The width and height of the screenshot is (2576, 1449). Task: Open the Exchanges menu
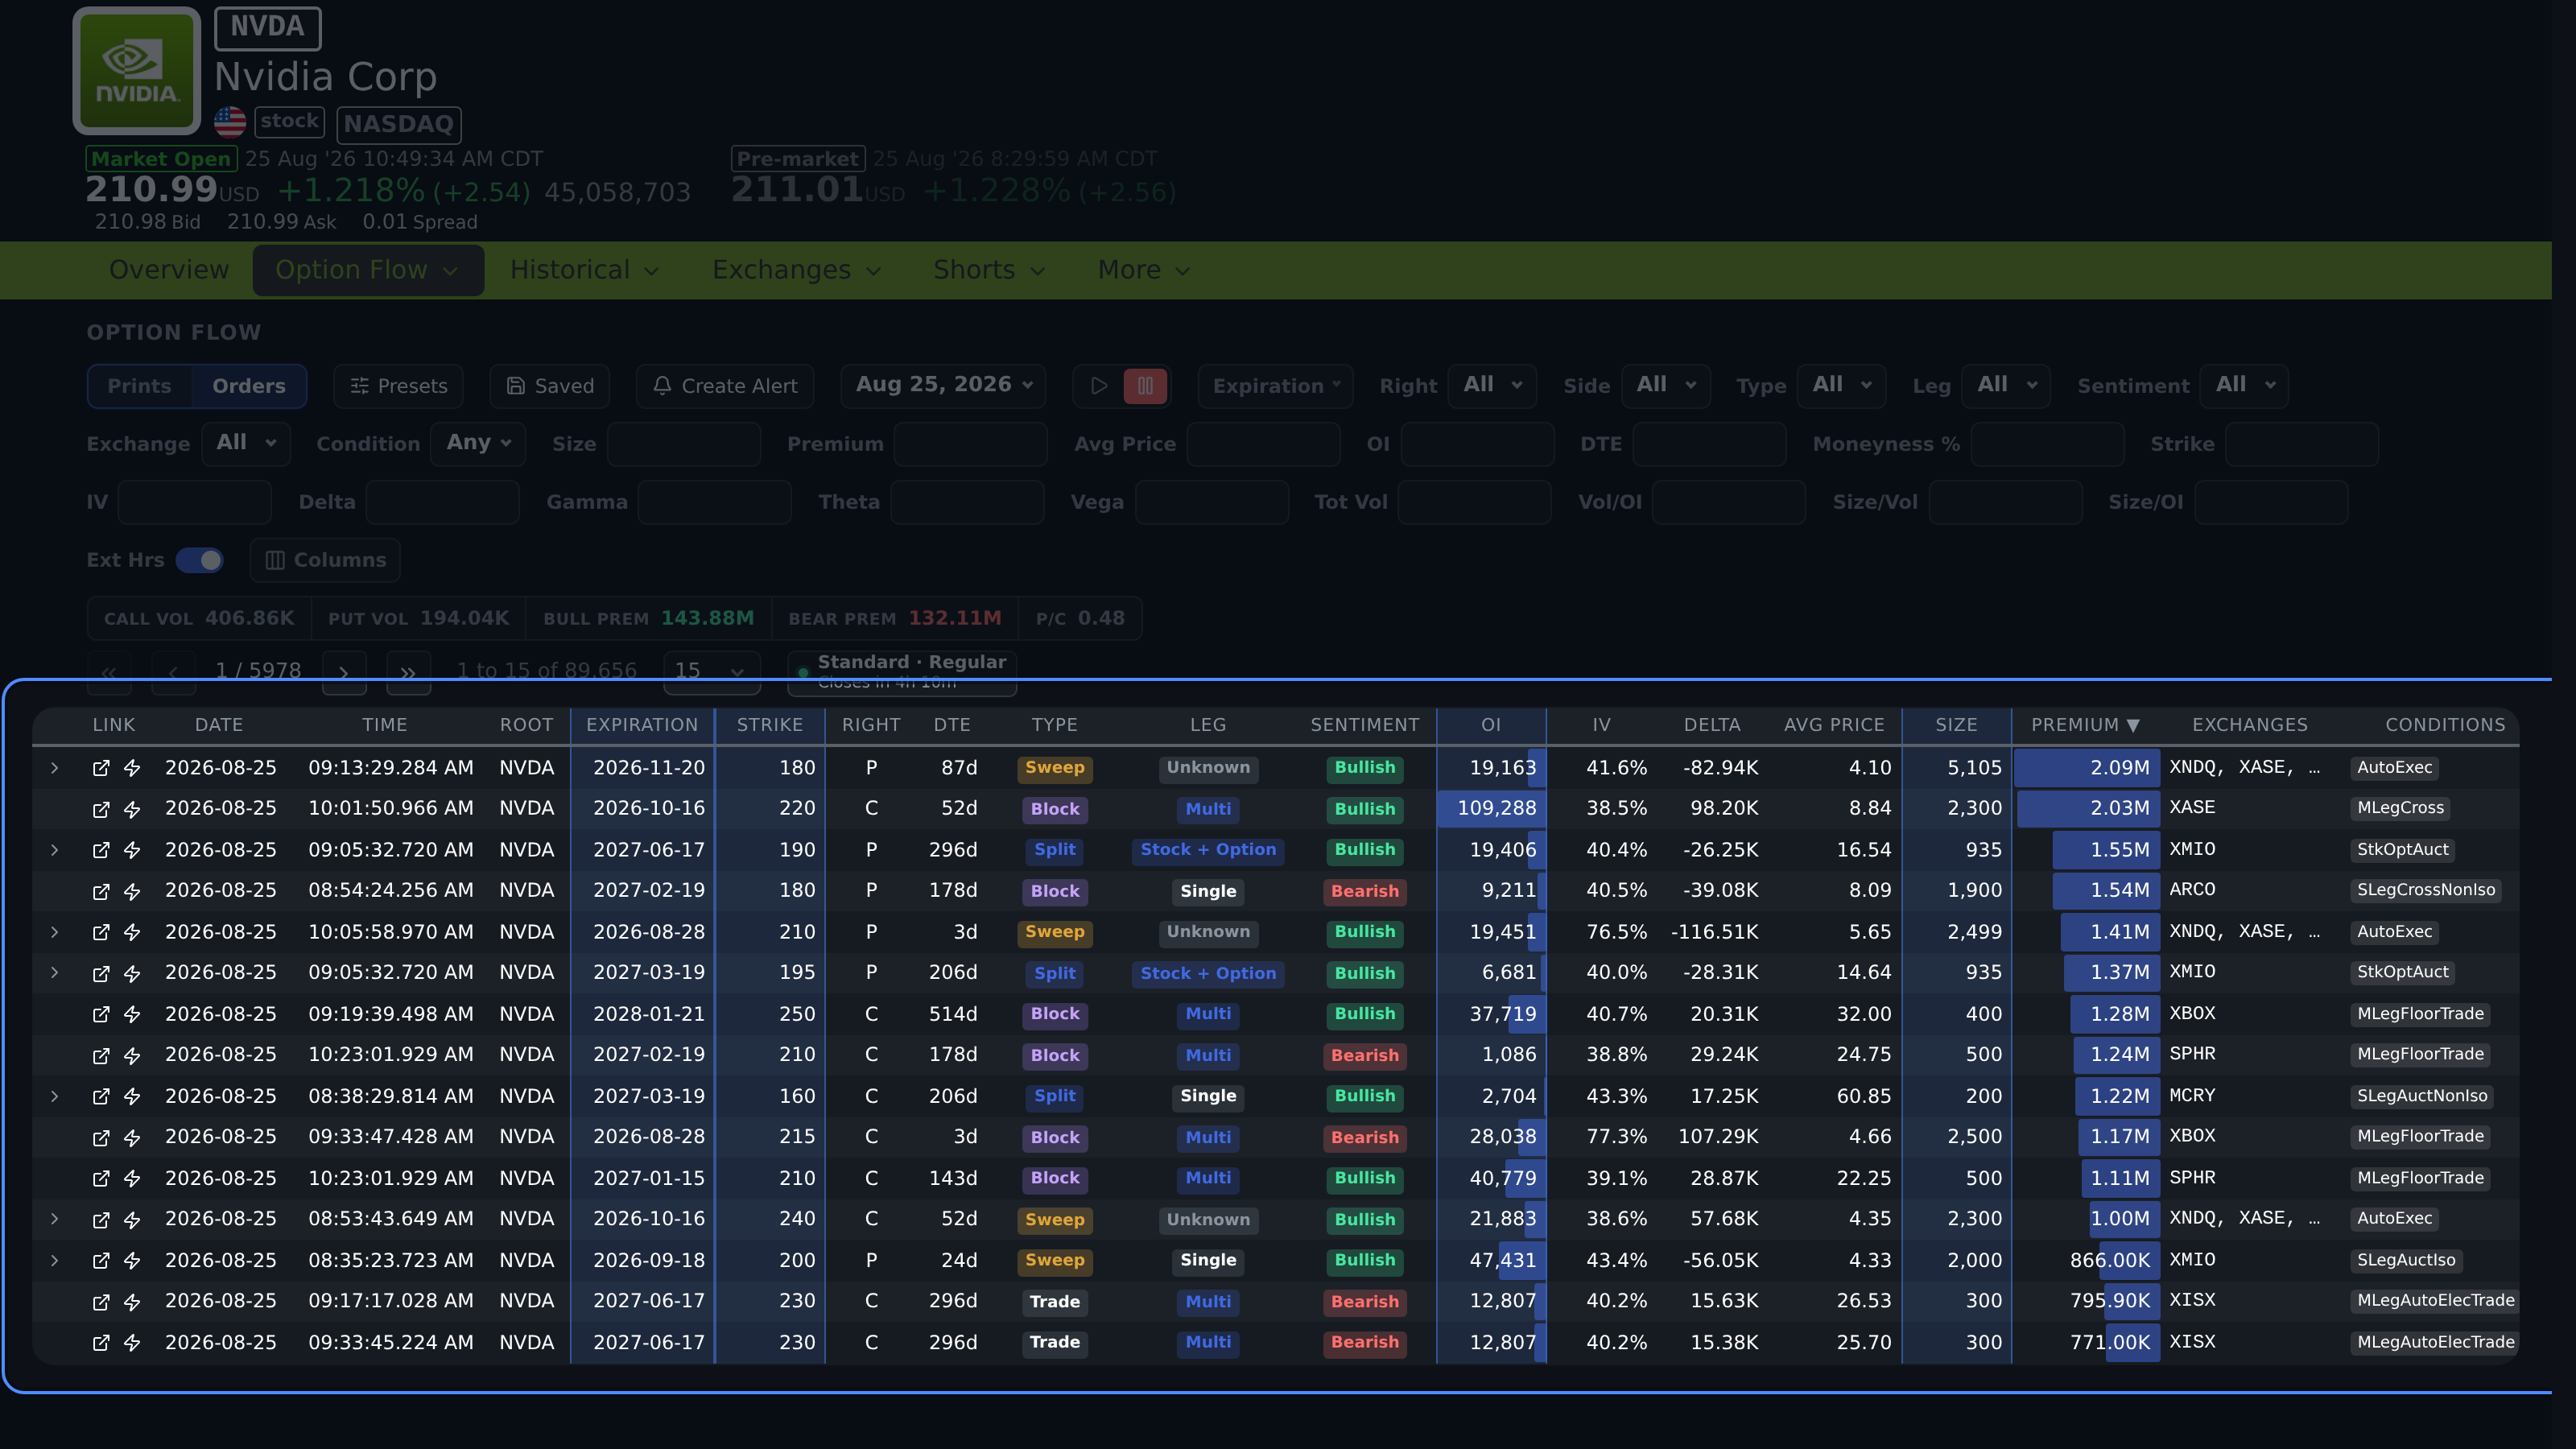click(796, 270)
